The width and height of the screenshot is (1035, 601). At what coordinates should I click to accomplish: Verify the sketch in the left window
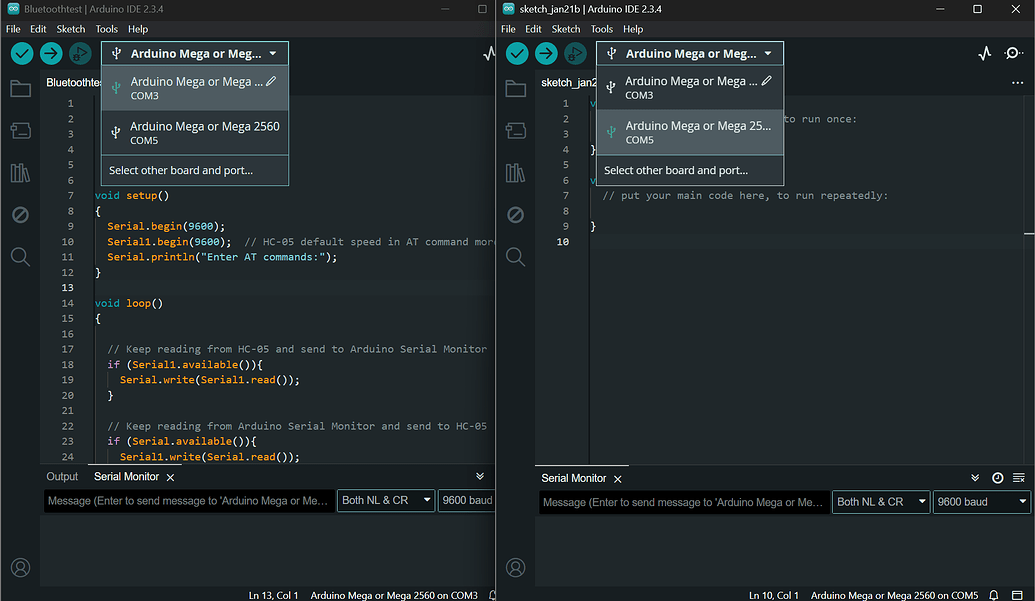(21, 53)
